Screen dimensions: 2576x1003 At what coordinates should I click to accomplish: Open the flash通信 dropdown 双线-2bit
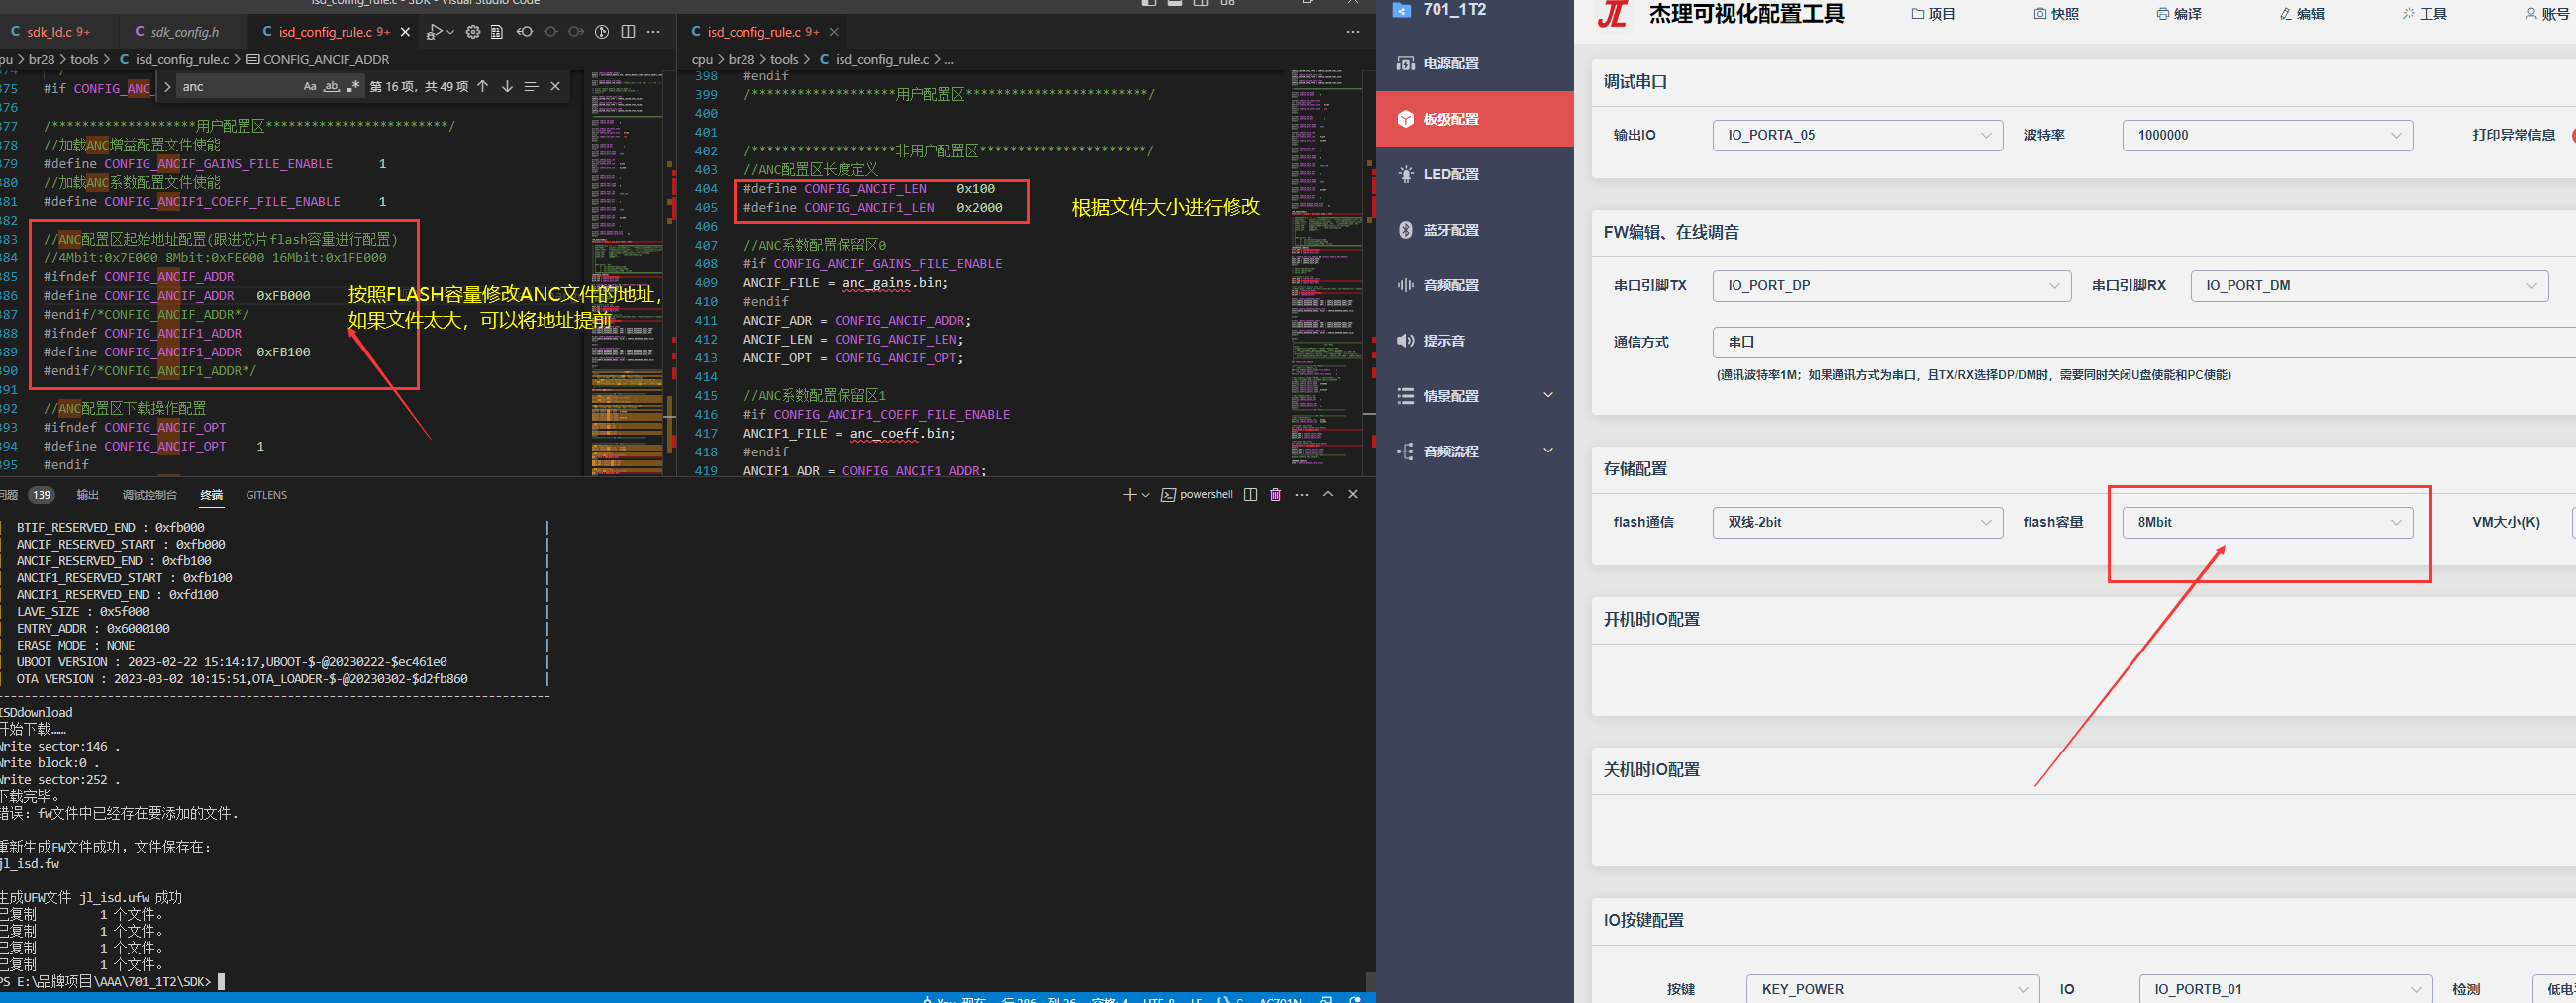tap(1857, 522)
